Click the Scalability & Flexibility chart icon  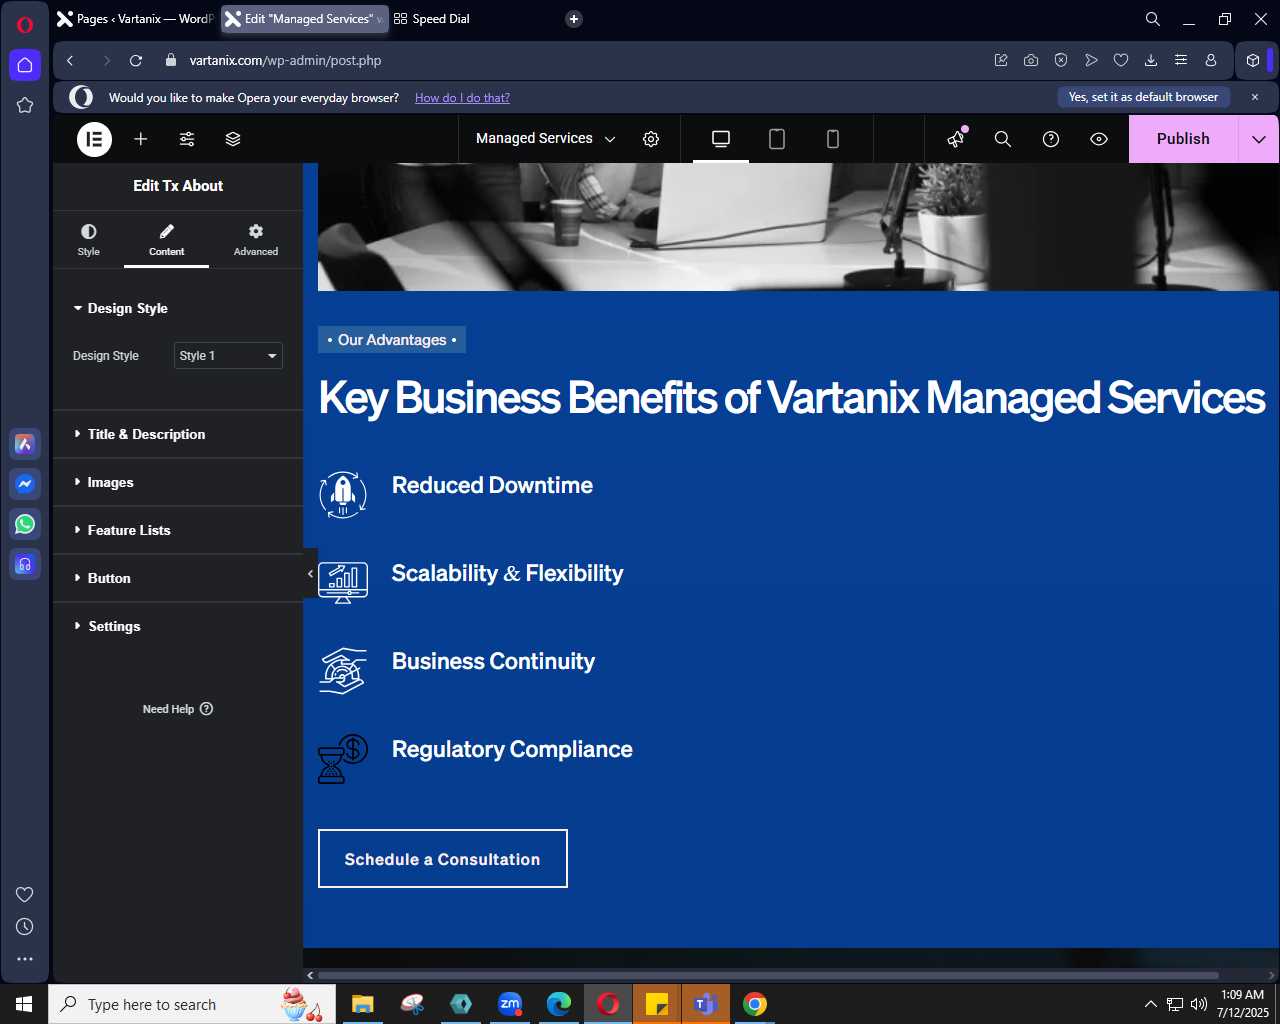point(343,582)
